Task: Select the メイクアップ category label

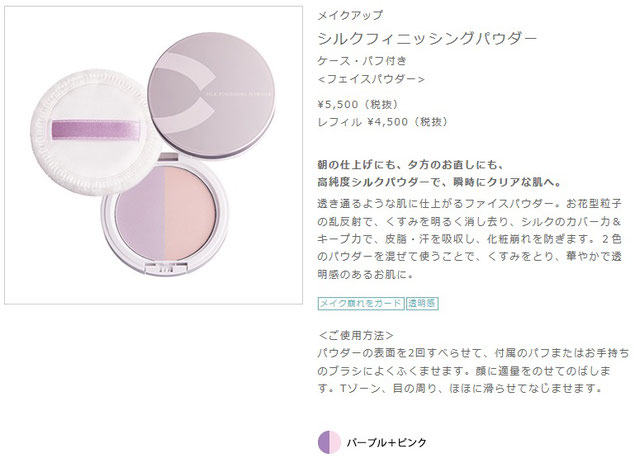Action: click(350, 15)
